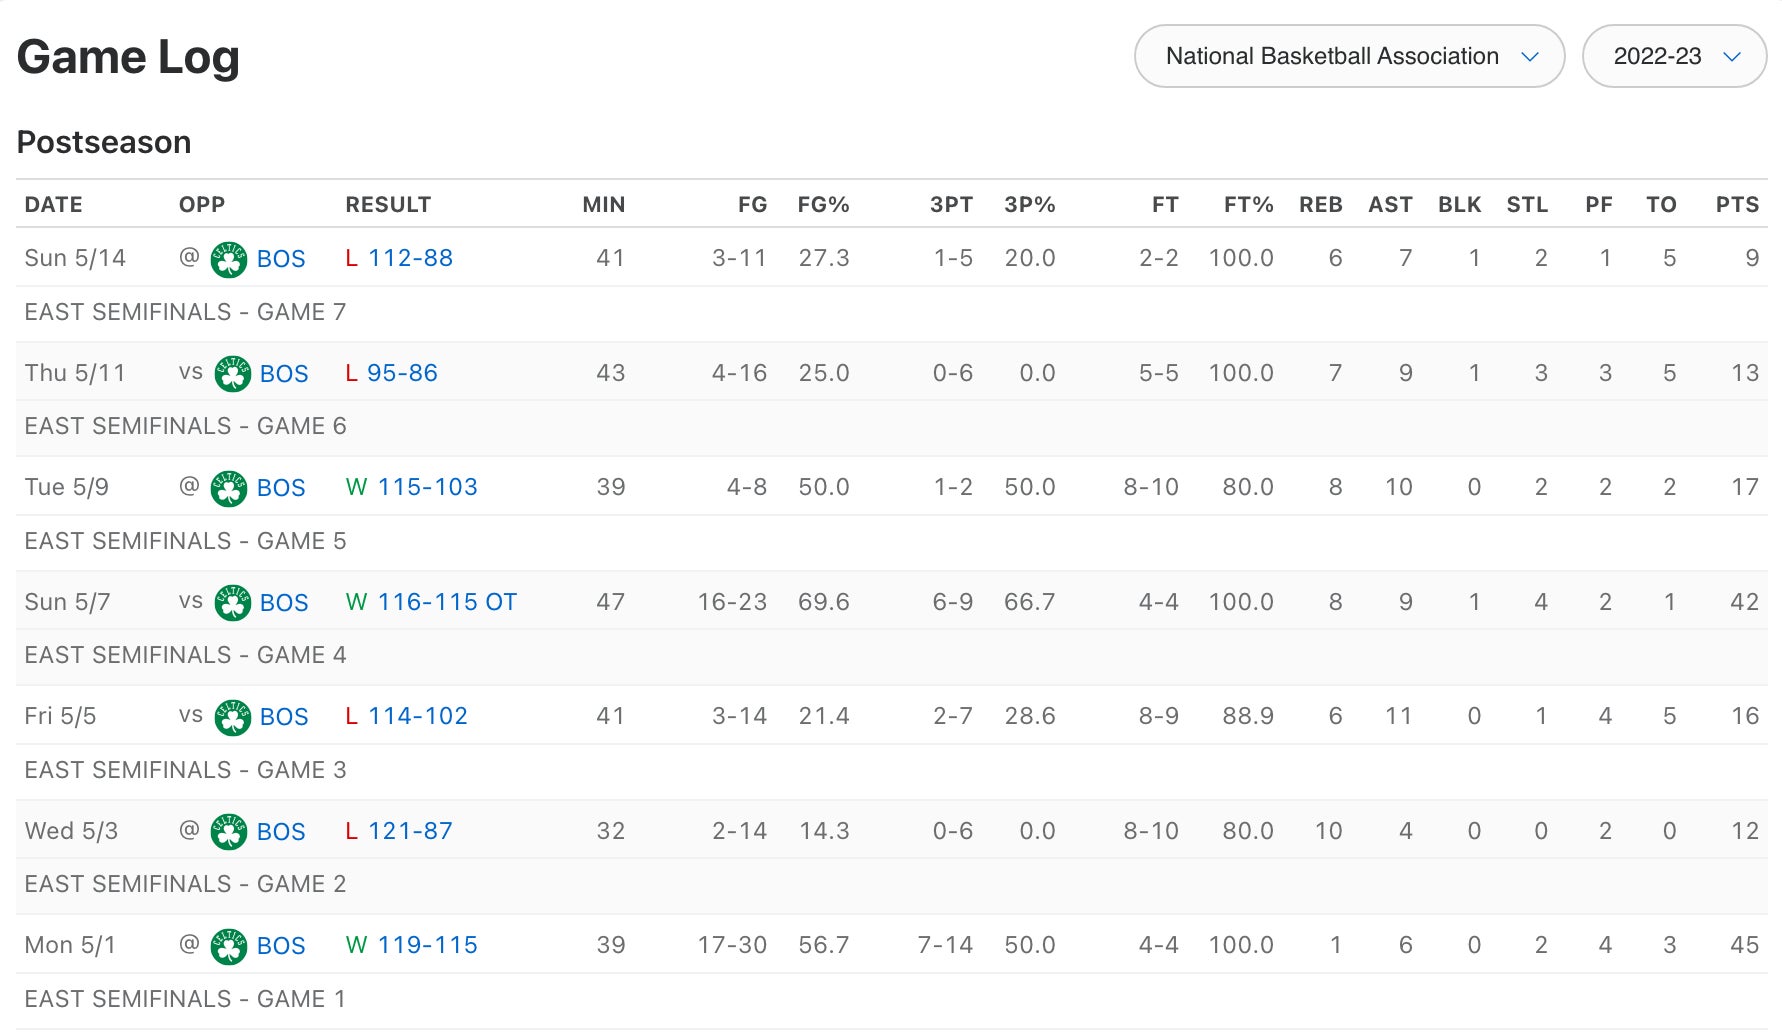The width and height of the screenshot is (1782, 1036).
Task: Click the BOS team link for Wed 5/3
Action: pyautogui.click(x=281, y=832)
